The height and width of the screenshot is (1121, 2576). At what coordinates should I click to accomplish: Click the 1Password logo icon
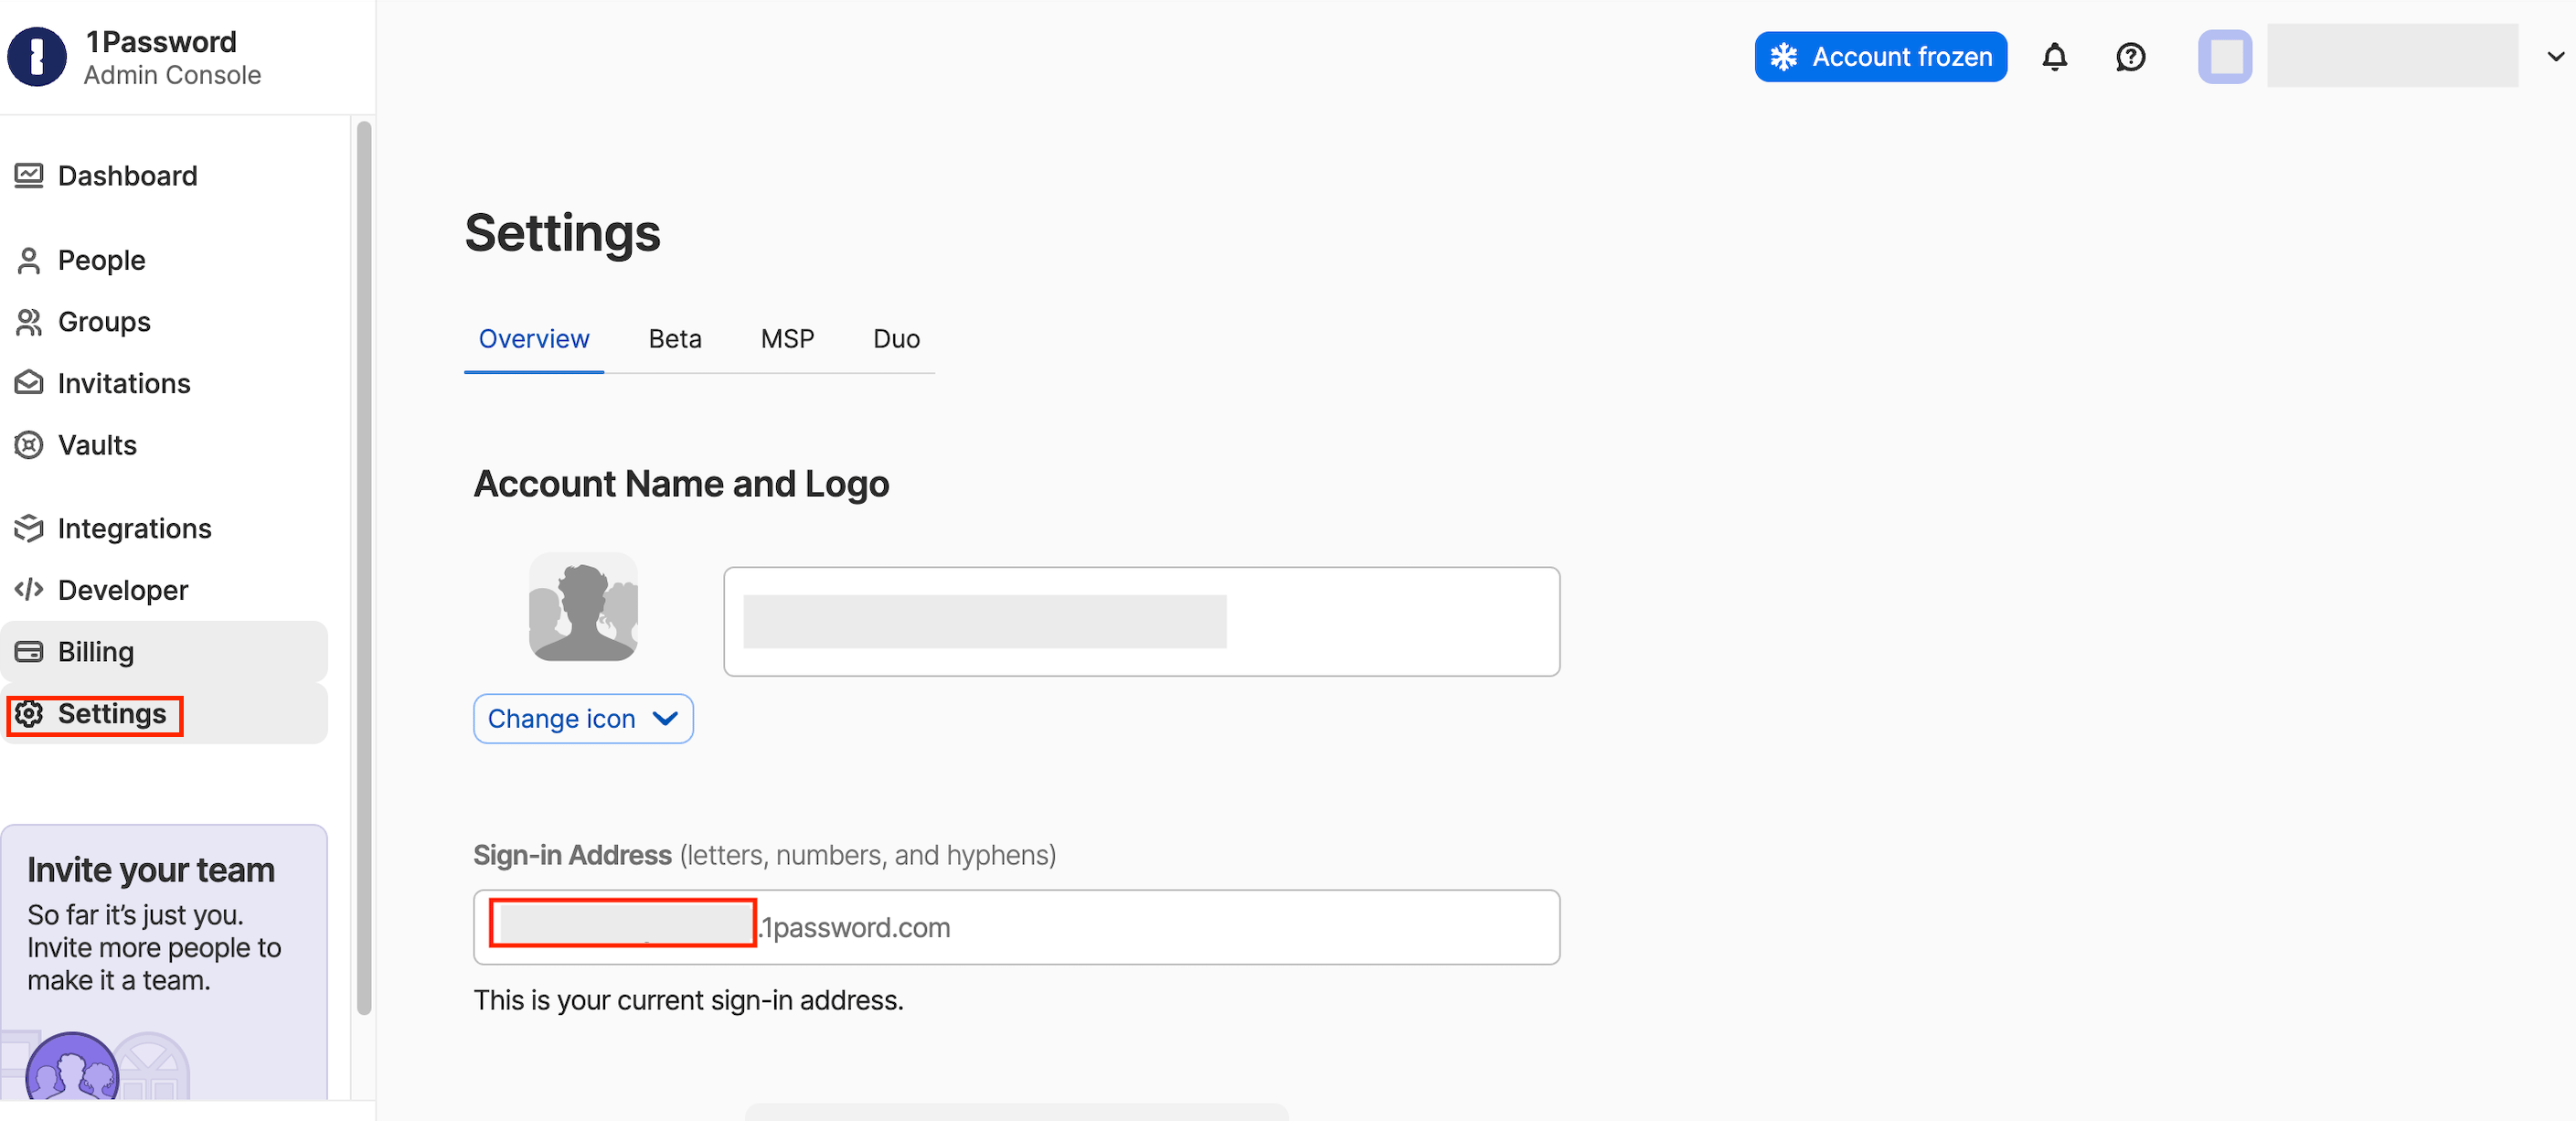coord(37,57)
